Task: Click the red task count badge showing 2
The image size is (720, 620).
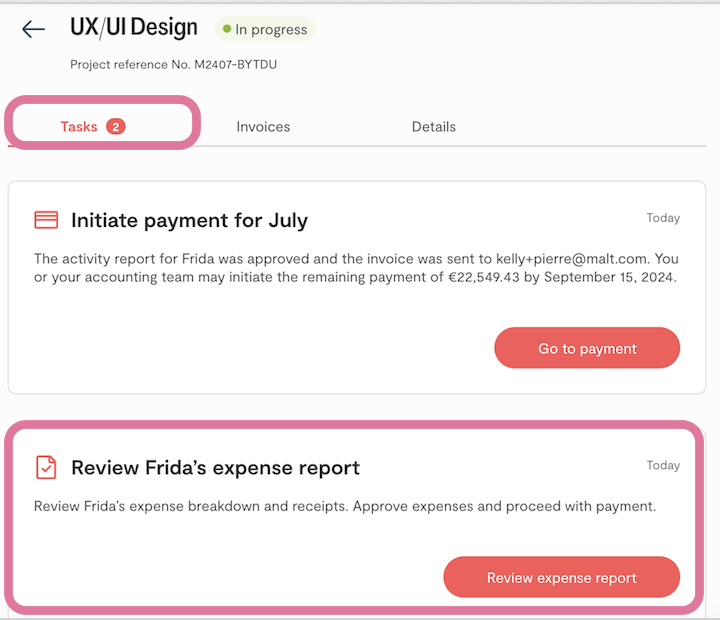Action: (116, 127)
